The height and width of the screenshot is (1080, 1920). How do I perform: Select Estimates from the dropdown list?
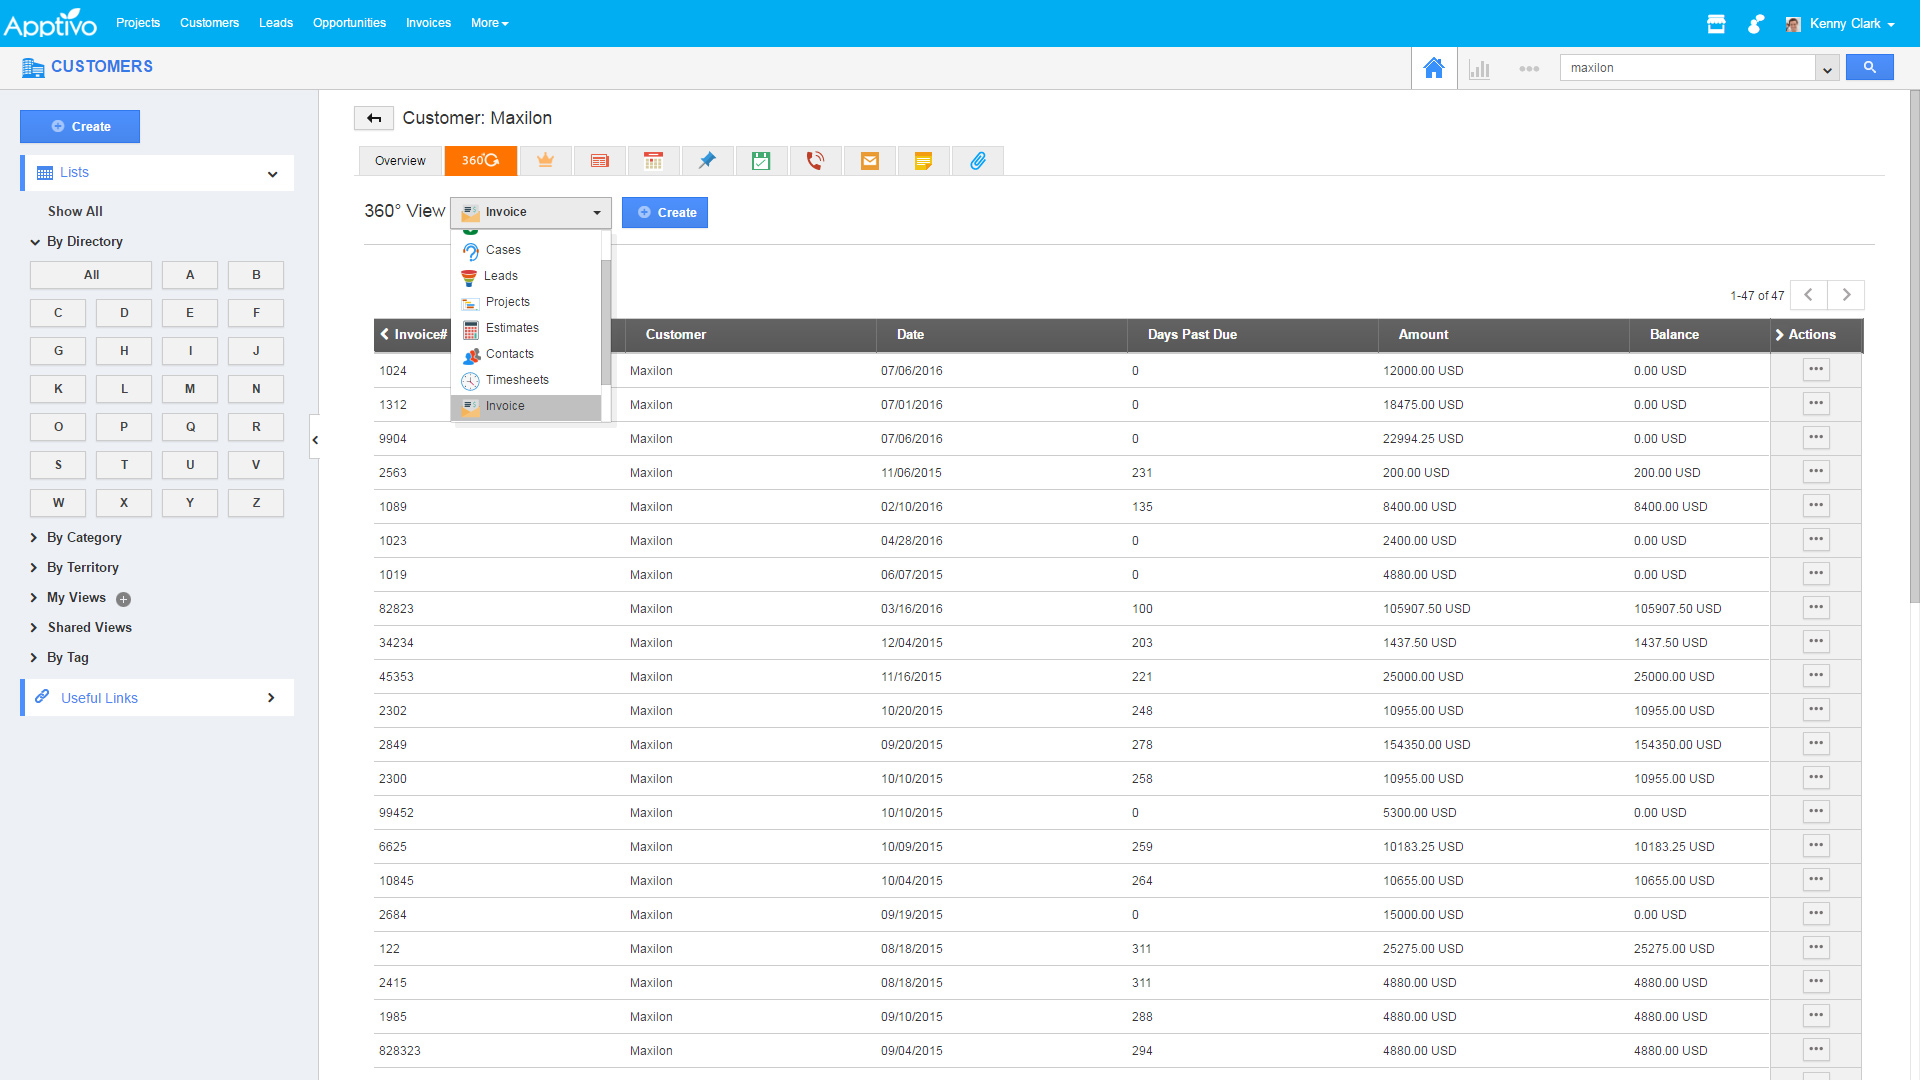(x=511, y=328)
